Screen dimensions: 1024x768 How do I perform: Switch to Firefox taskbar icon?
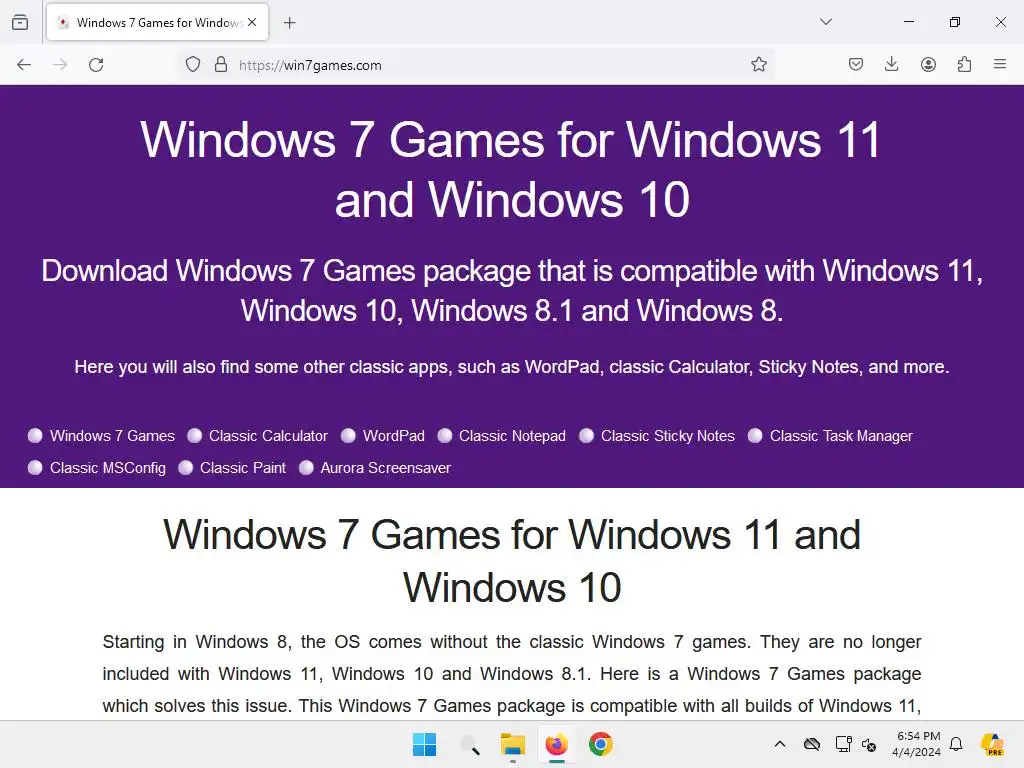[556, 744]
